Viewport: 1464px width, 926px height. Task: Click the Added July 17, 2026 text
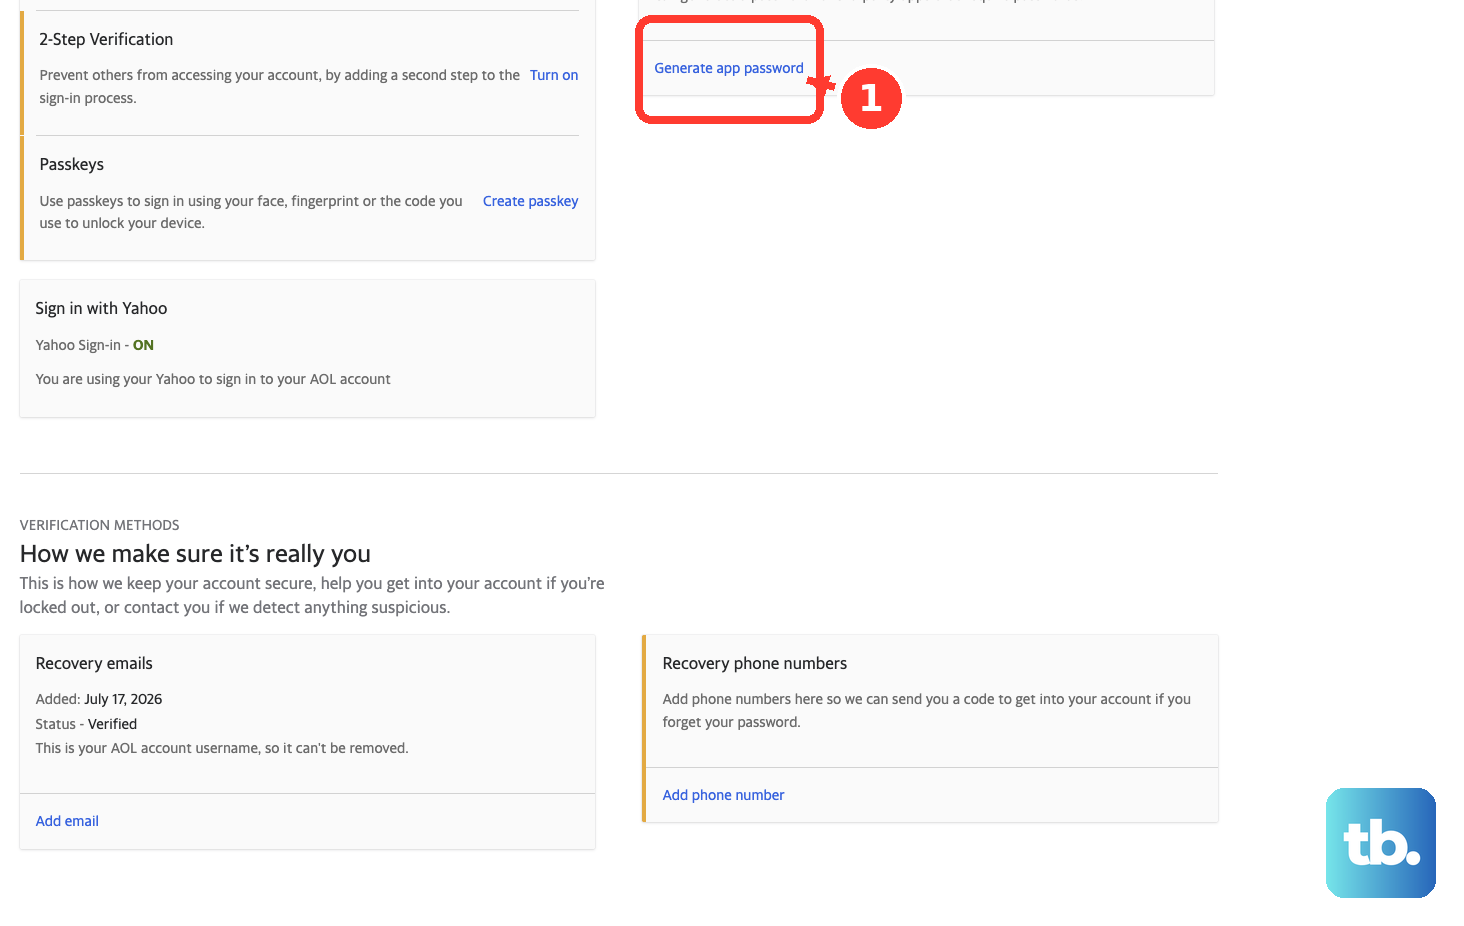(99, 699)
